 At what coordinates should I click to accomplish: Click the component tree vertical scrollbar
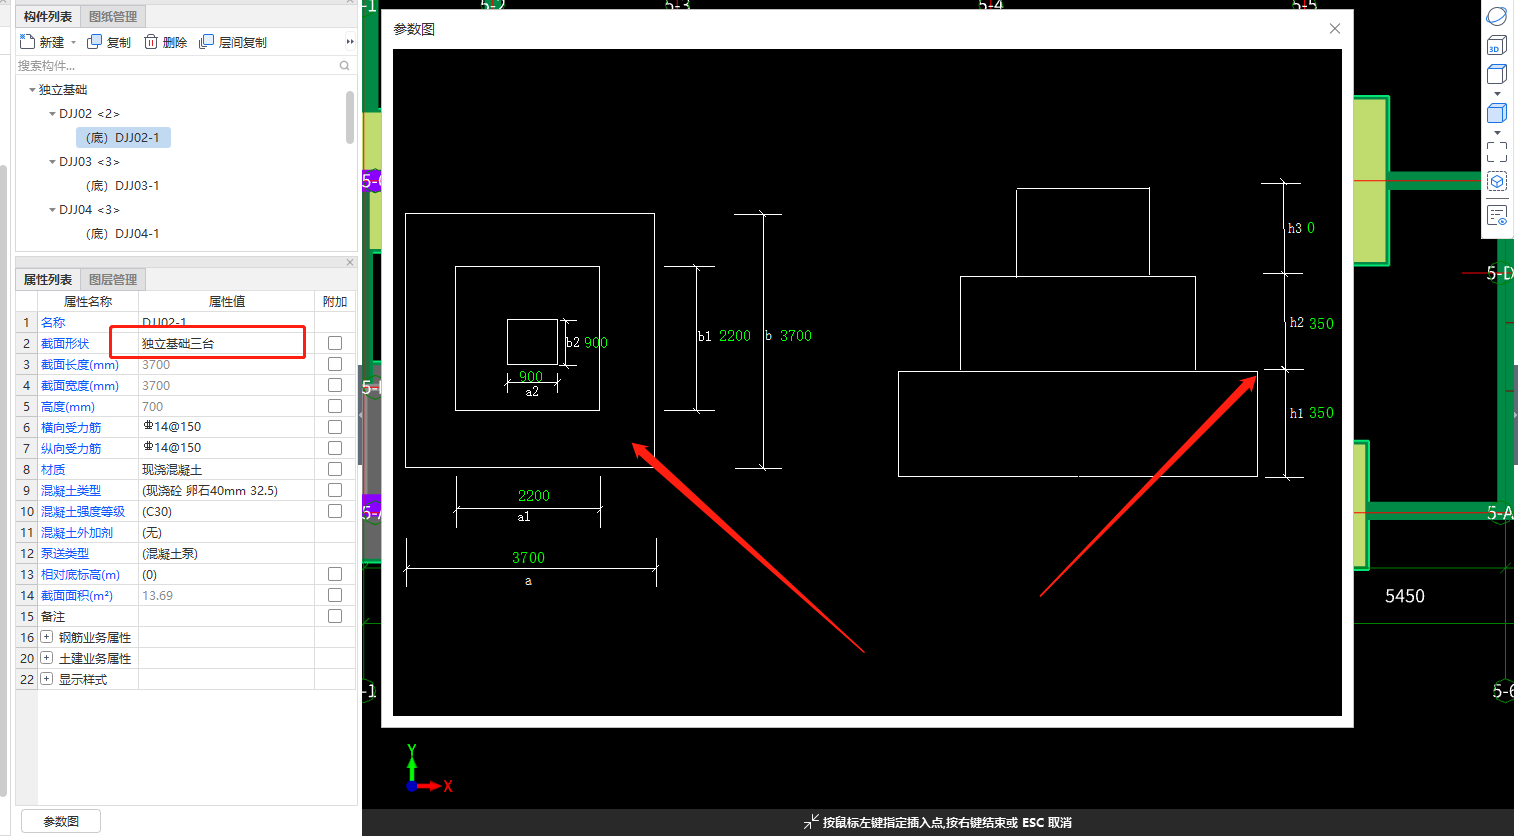point(349,118)
